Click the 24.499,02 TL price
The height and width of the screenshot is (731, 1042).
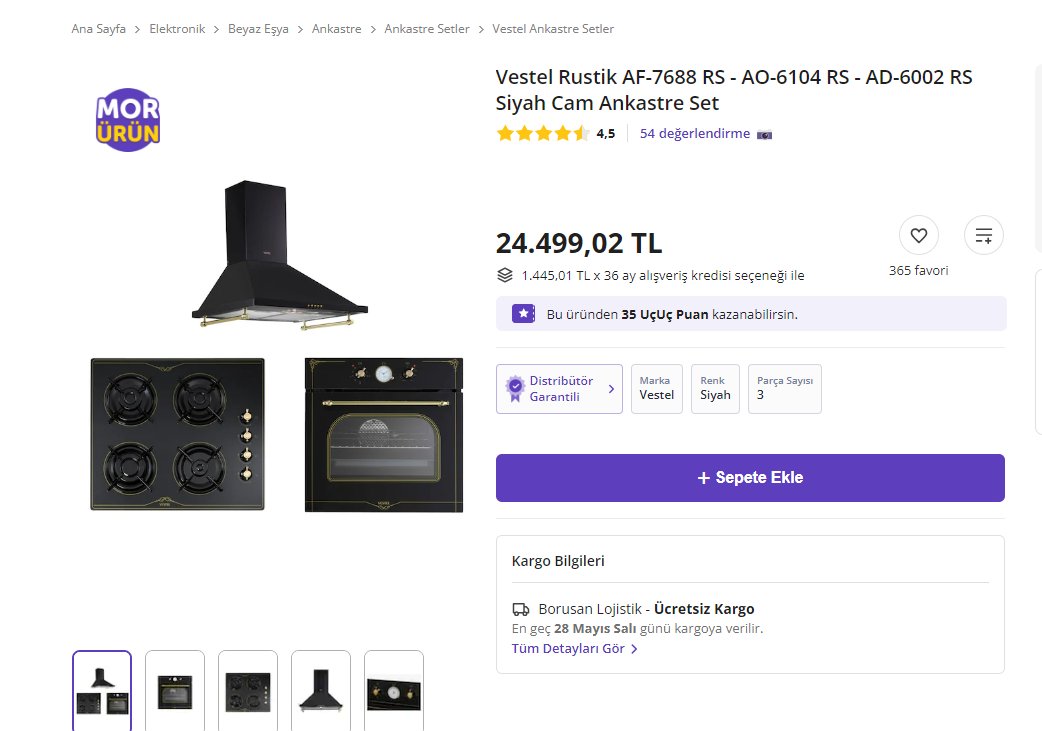coord(579,243)
